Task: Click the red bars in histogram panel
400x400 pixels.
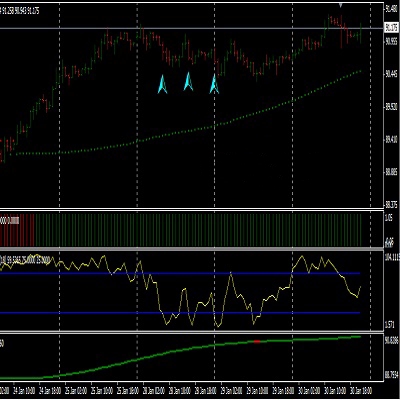Action: (17, 230)
